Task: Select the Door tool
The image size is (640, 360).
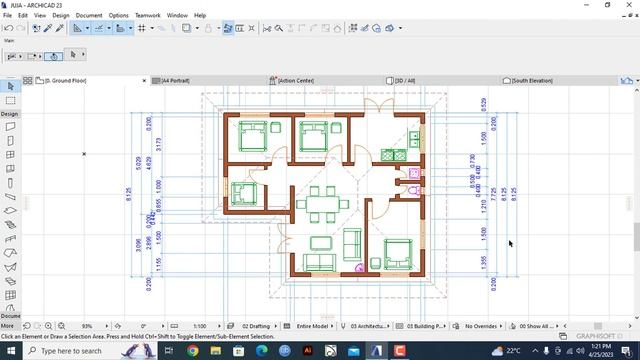Action: (x=11, y=141)
